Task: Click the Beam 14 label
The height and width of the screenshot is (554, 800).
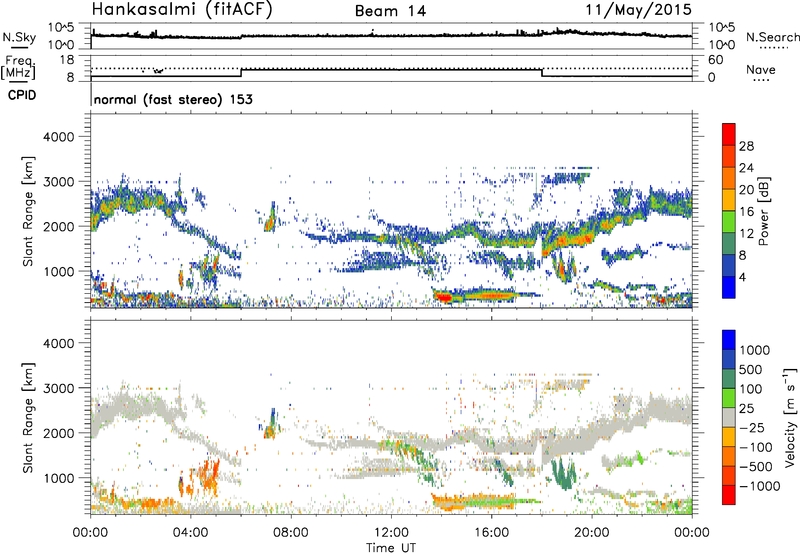Action: [390, 11]
